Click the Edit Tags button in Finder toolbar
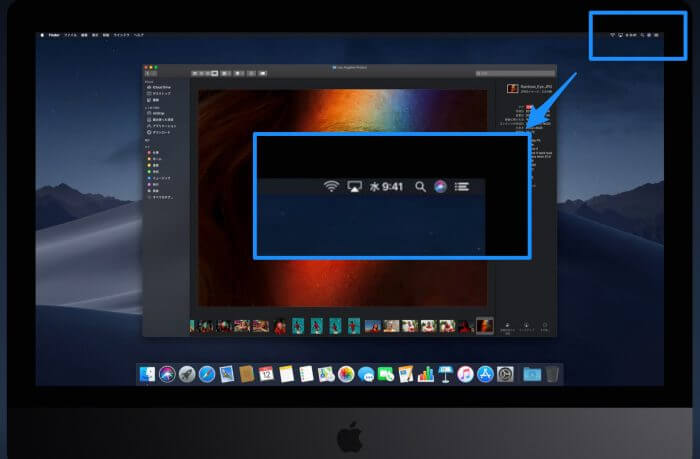 [x=262, y=73]
